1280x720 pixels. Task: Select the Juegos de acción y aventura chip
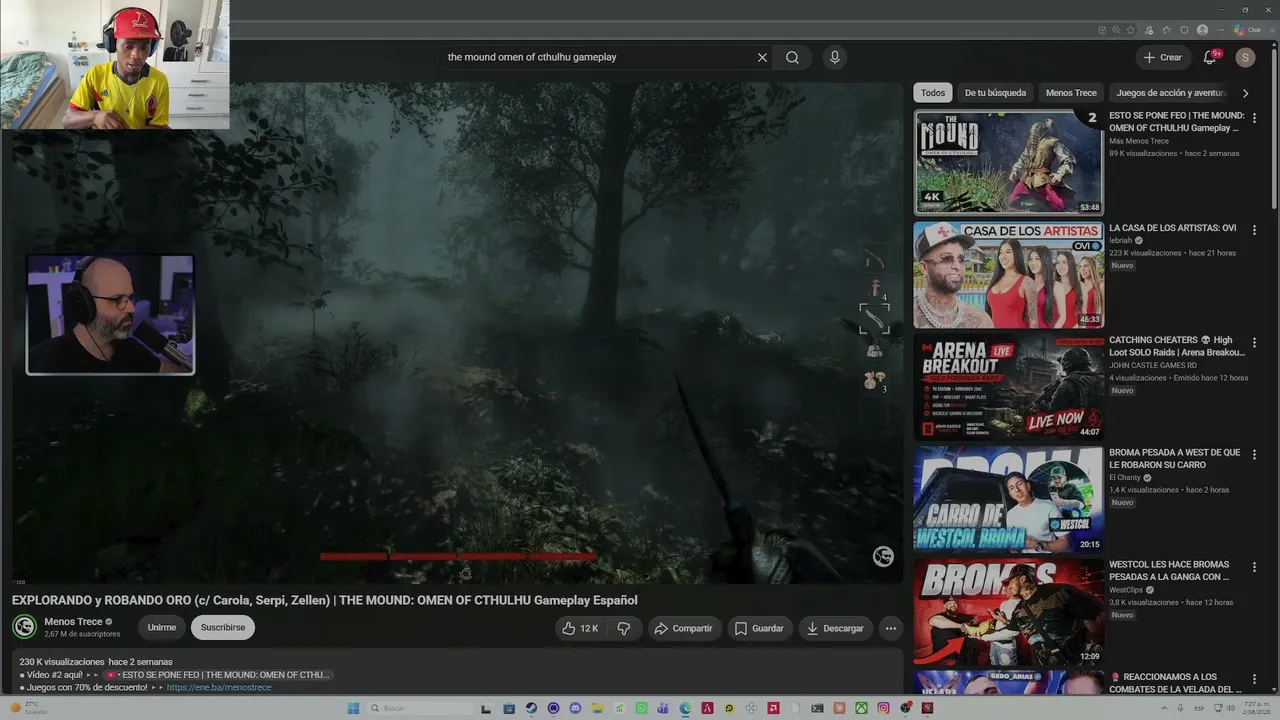coord(1171,93)
